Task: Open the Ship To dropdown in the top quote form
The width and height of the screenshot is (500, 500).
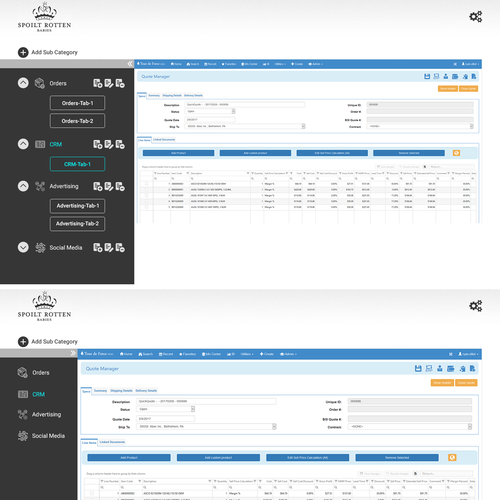Action: coord(303,126)
